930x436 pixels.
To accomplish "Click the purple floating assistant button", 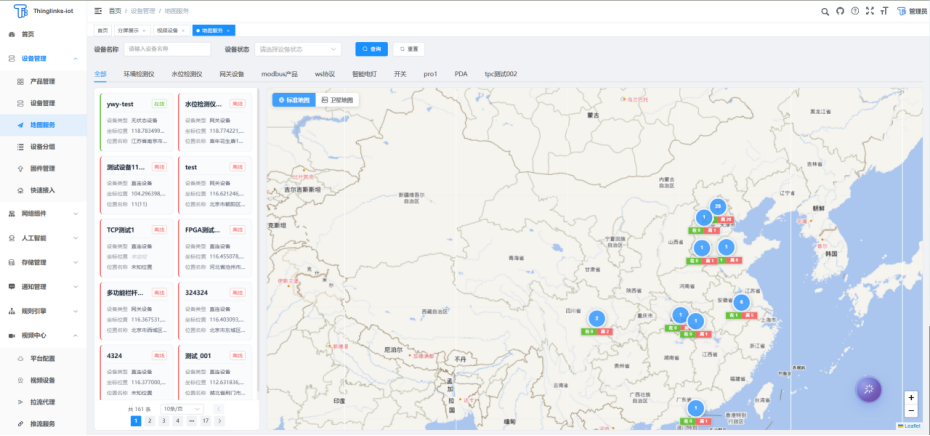I will pyautogui.click(x=868, y=389).
